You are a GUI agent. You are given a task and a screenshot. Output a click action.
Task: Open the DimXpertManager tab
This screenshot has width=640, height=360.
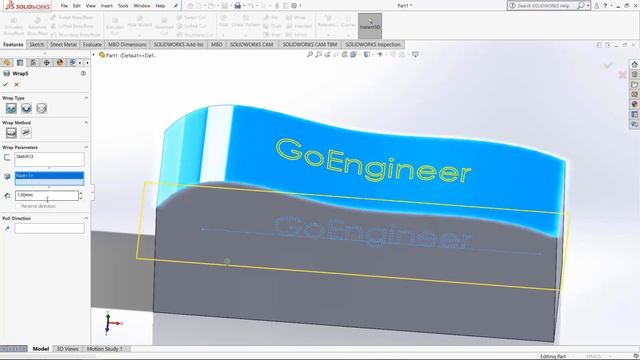tap(47, 62)
